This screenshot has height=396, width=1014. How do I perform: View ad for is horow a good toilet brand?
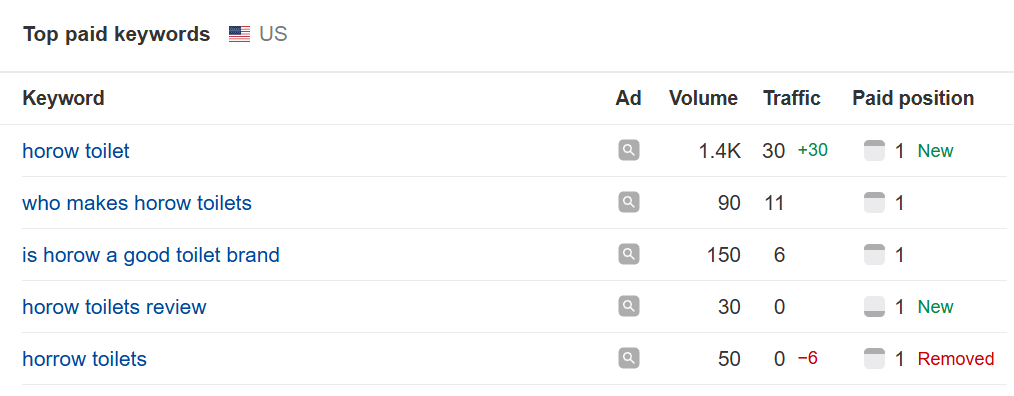[x=629, y=254]
